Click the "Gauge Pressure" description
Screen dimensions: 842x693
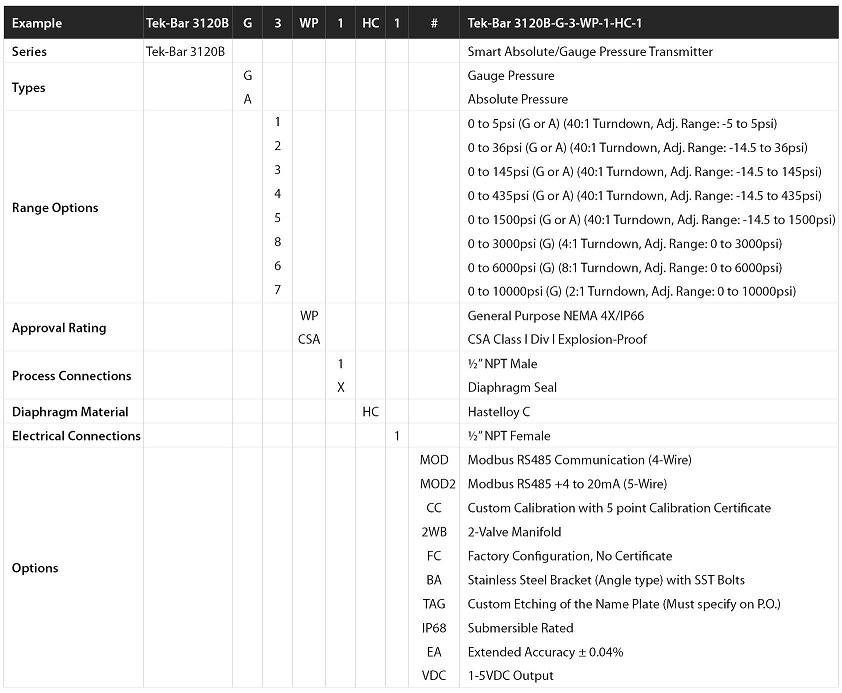pos(511,76)
